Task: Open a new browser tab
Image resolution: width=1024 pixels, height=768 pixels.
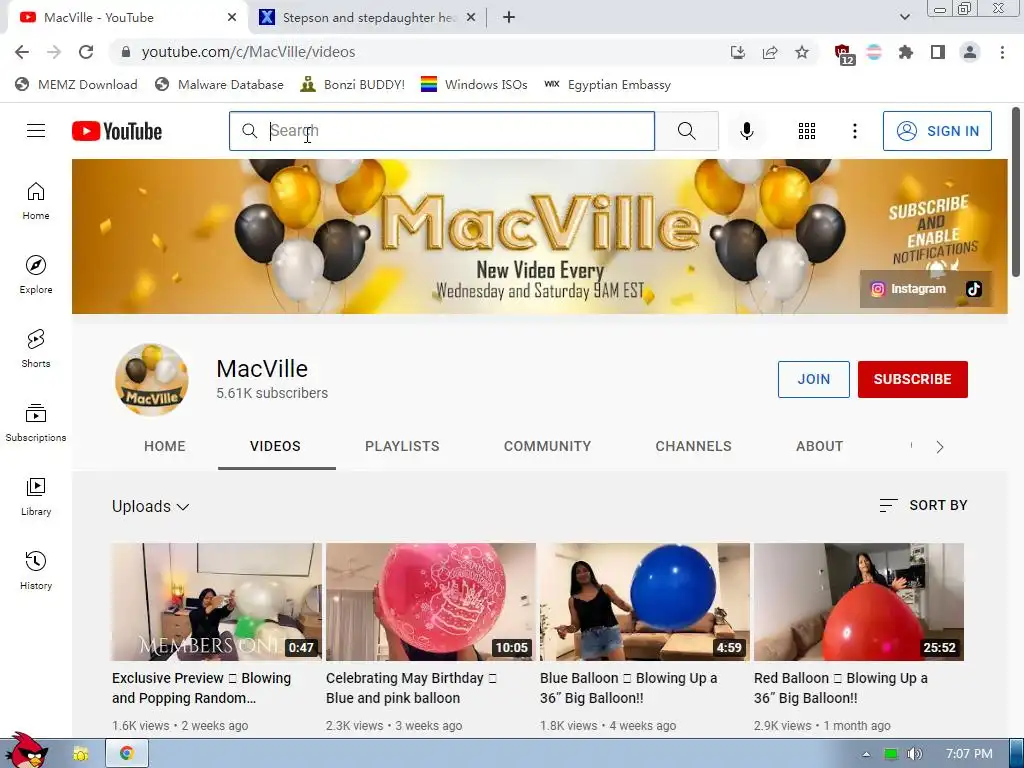Action: pos(509,17)
